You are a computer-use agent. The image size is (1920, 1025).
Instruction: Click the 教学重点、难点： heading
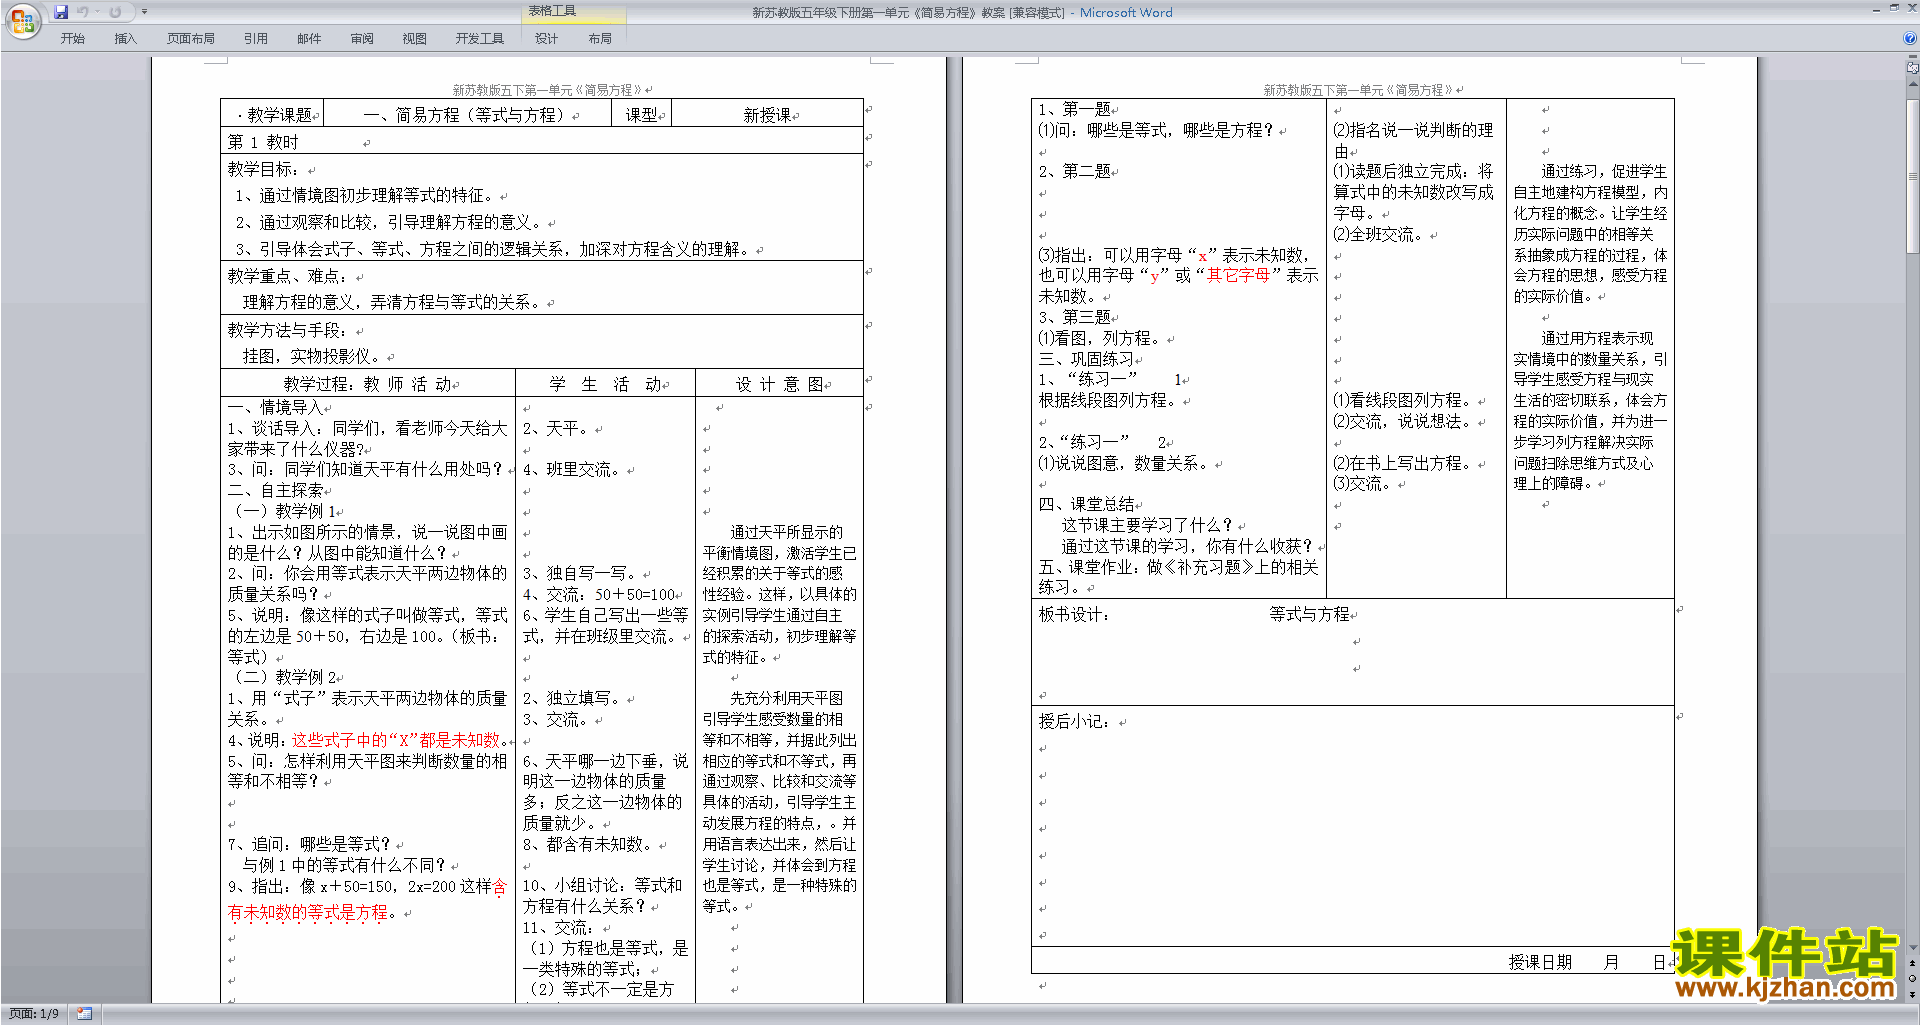[x=286, y=276]
